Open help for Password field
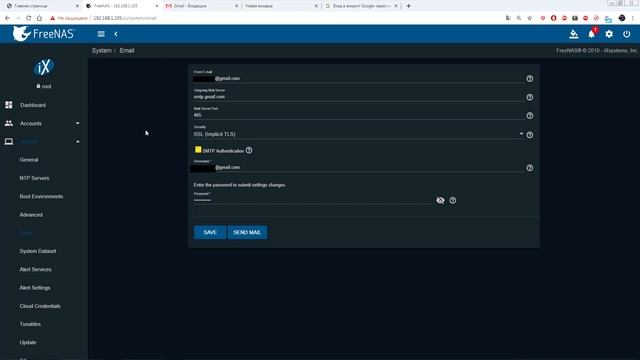Image resolution: width=640 pixels, height=360 pixels. click(x=453, y=200)
